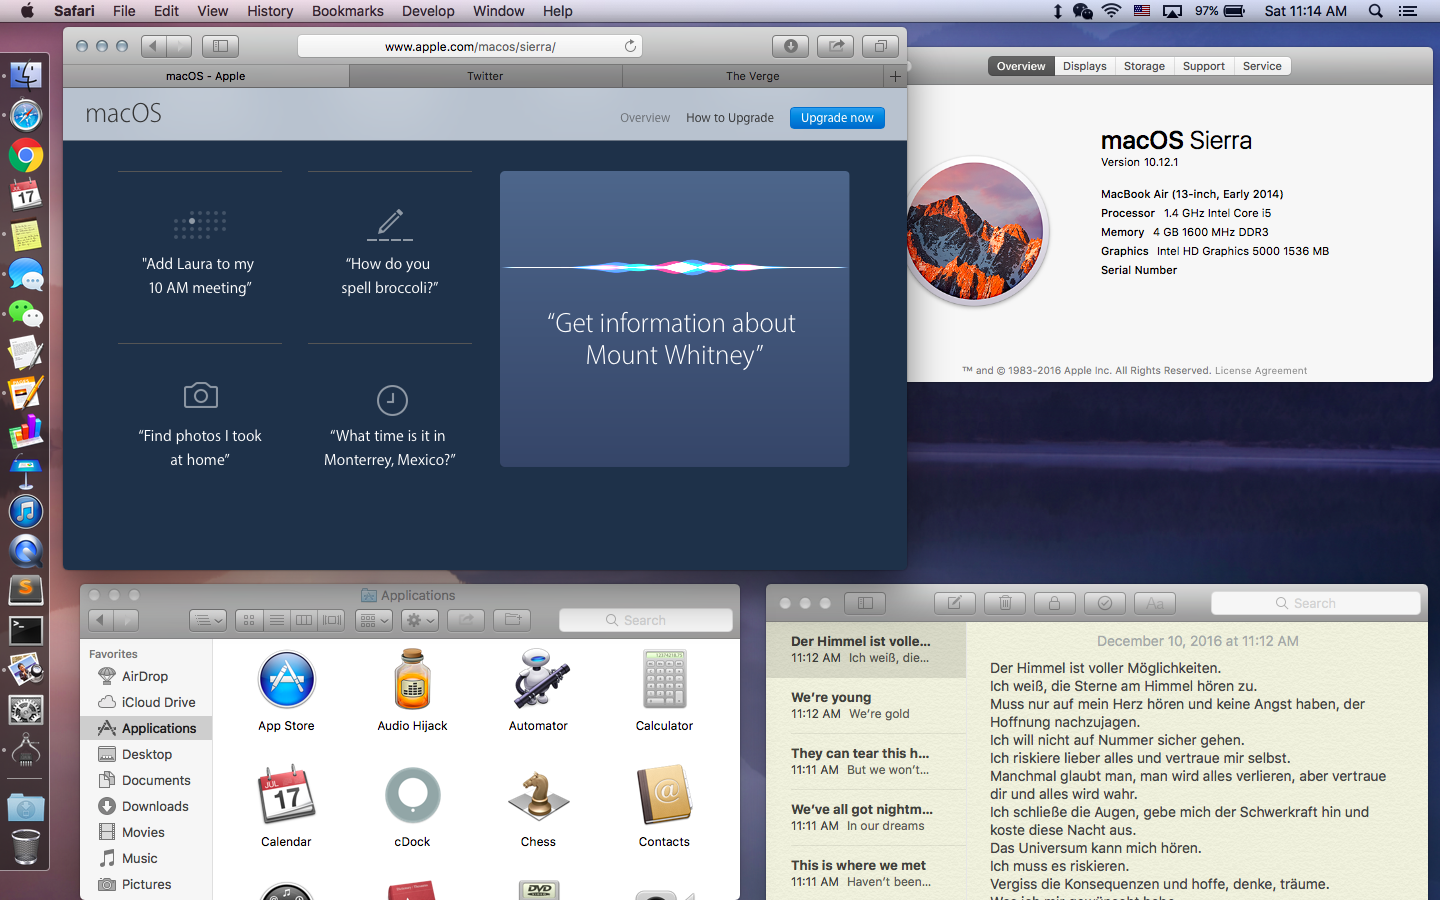Open Finder from the Dock
This screenshot has width=1440, height=900.
[x=26, y=76]
